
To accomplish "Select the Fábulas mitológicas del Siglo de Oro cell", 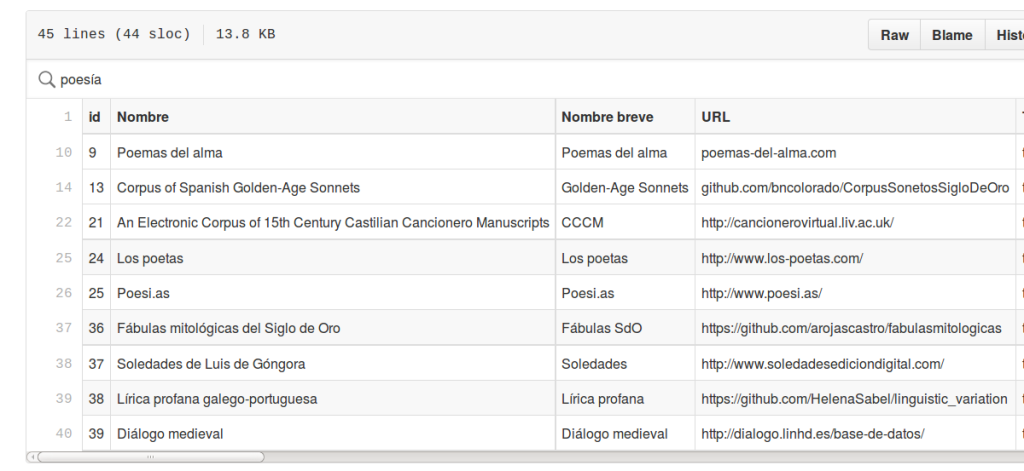I will 333,328.
